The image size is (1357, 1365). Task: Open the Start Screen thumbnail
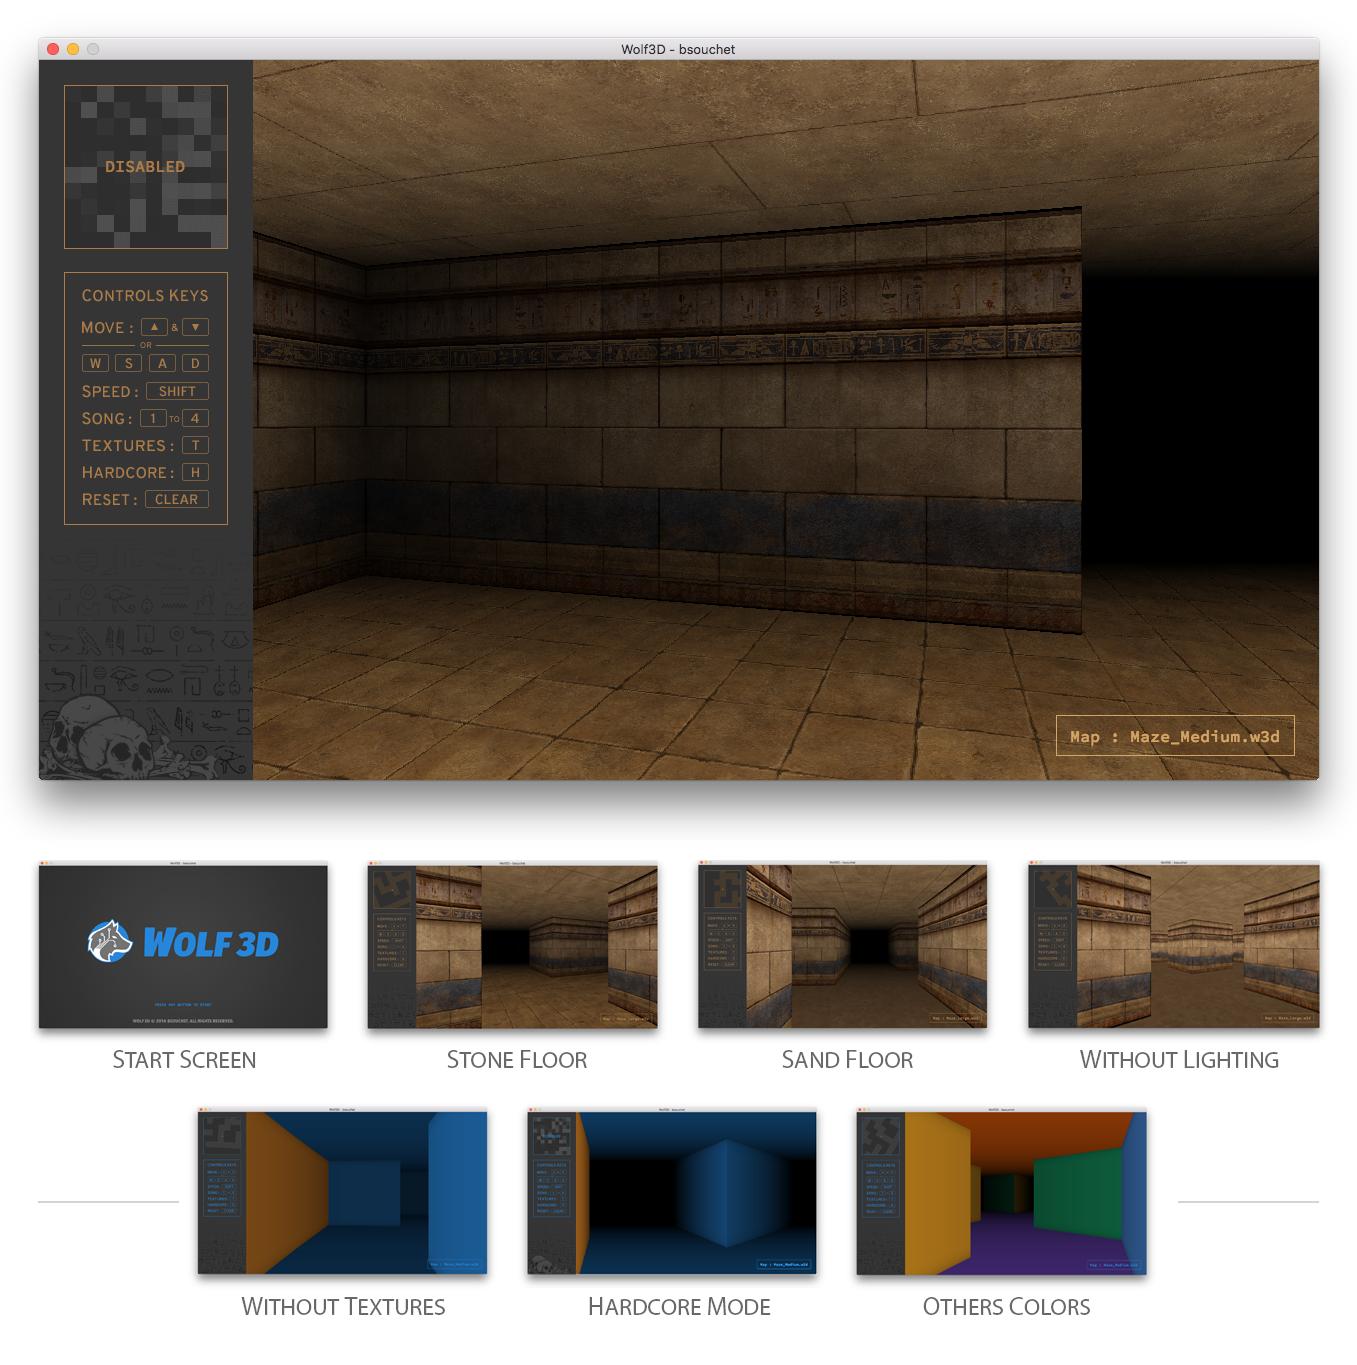click(183, 943)
